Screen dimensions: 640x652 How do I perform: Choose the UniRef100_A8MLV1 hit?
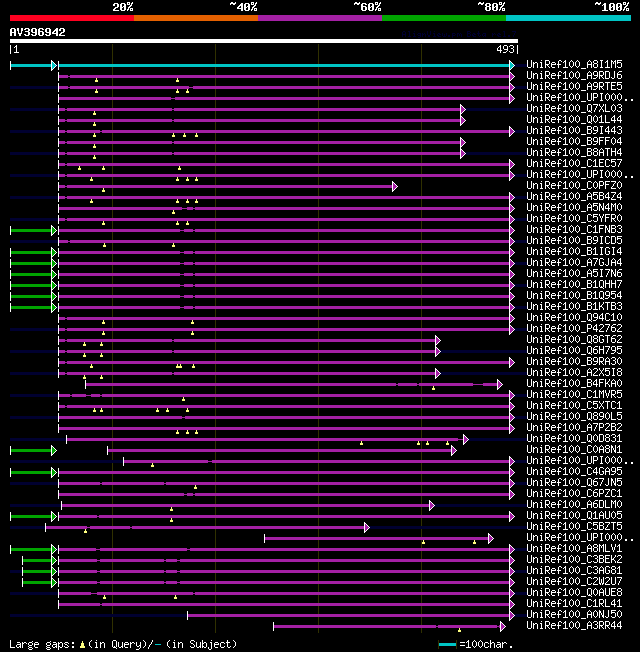point(574,548)
